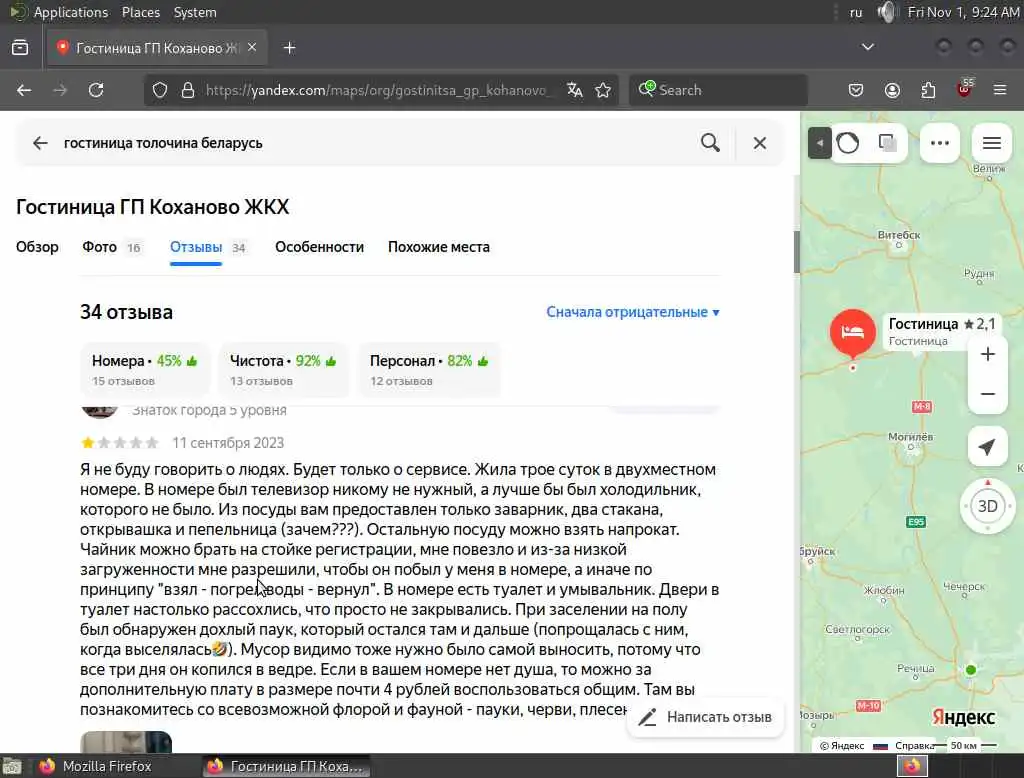Zoom in on the map
This screenshot has width=1024, height=778.
point(987,354)
